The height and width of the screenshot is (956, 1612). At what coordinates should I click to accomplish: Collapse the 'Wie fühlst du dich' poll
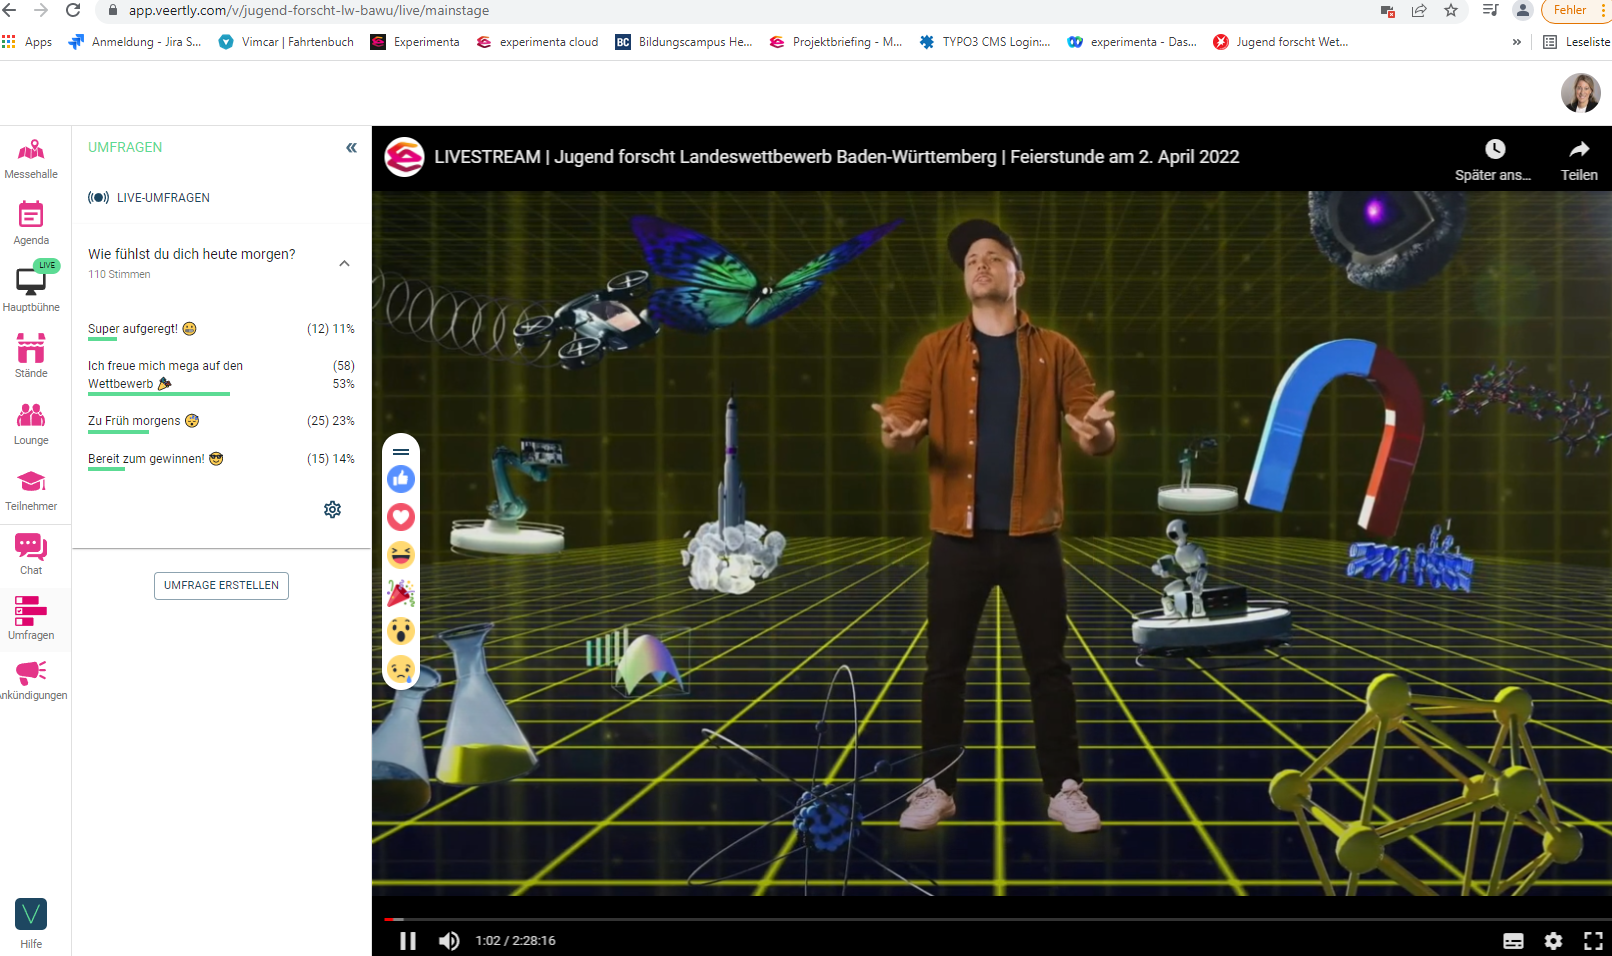pos(344,264)
